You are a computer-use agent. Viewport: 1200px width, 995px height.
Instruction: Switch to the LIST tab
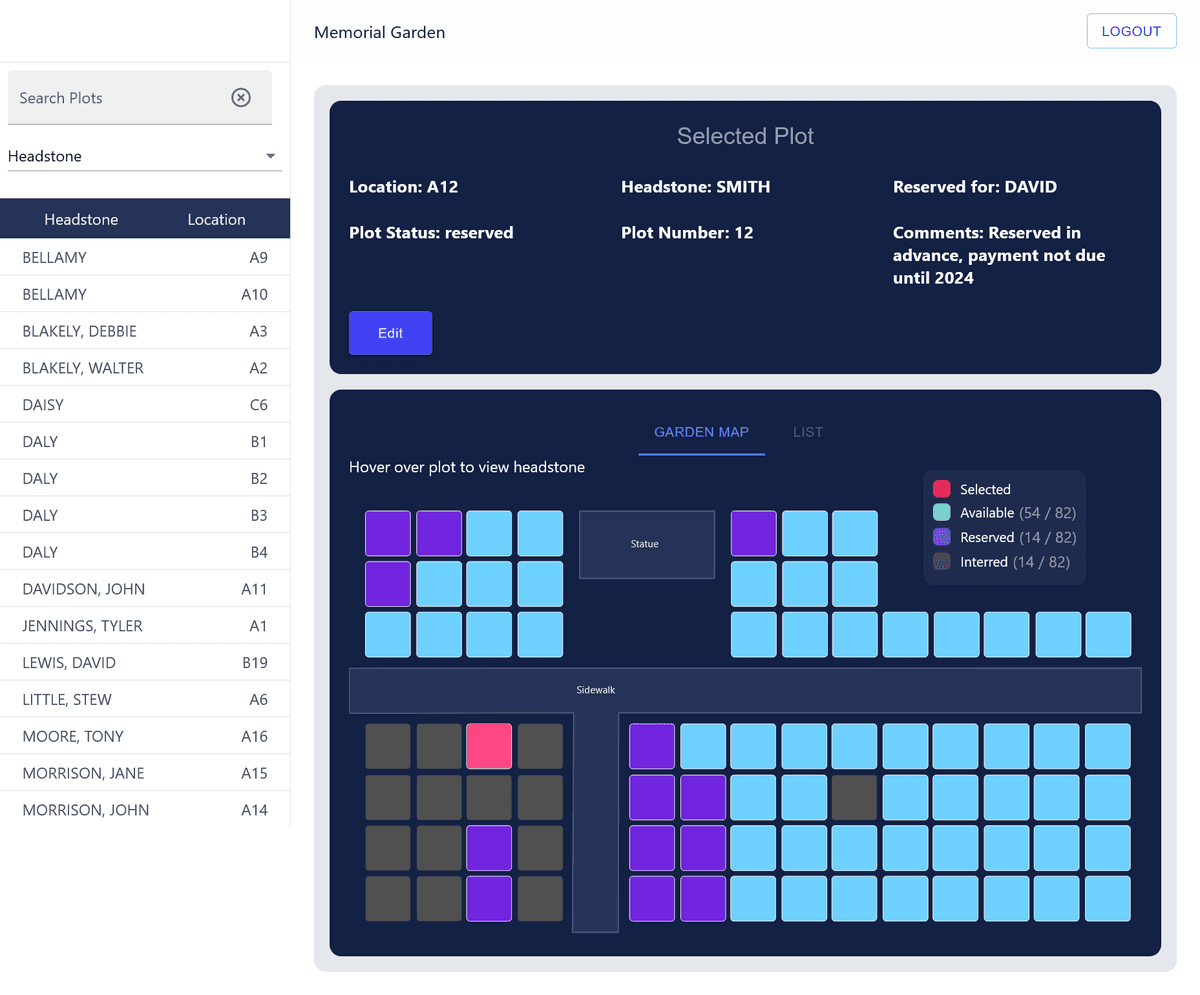(808, 432)
